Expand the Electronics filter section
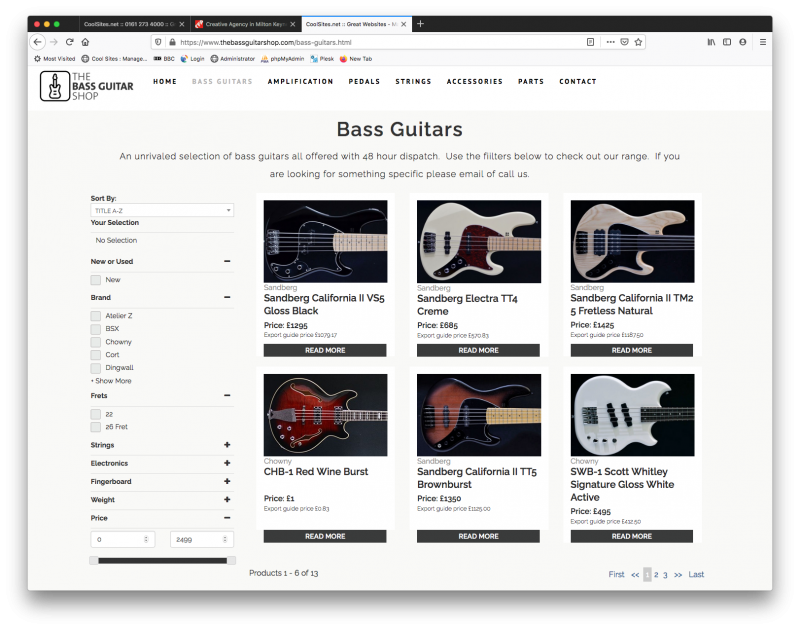This screenshot has height=630, width=800. (227, 463)
